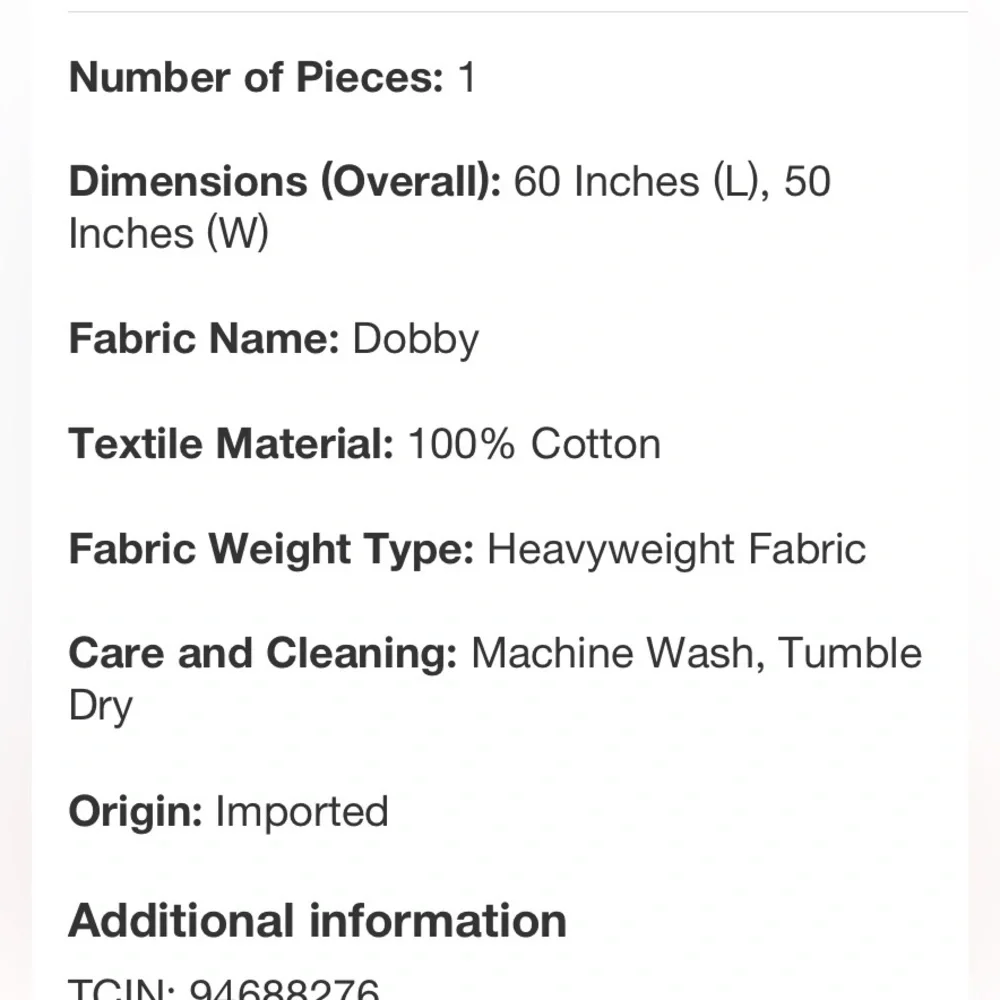Click the Origin label
1000x1000 pixels.
click(x=135, y=812)
